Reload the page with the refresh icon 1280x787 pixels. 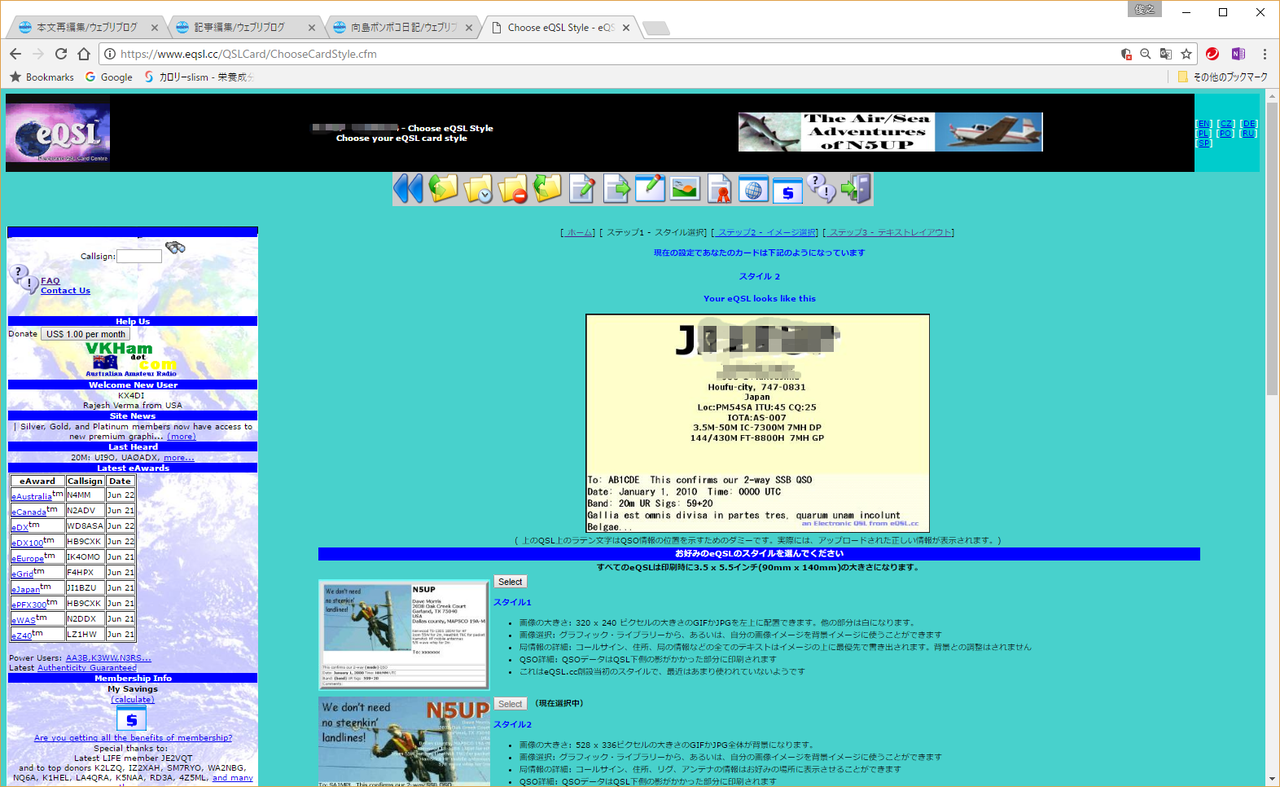coord(62,54)
